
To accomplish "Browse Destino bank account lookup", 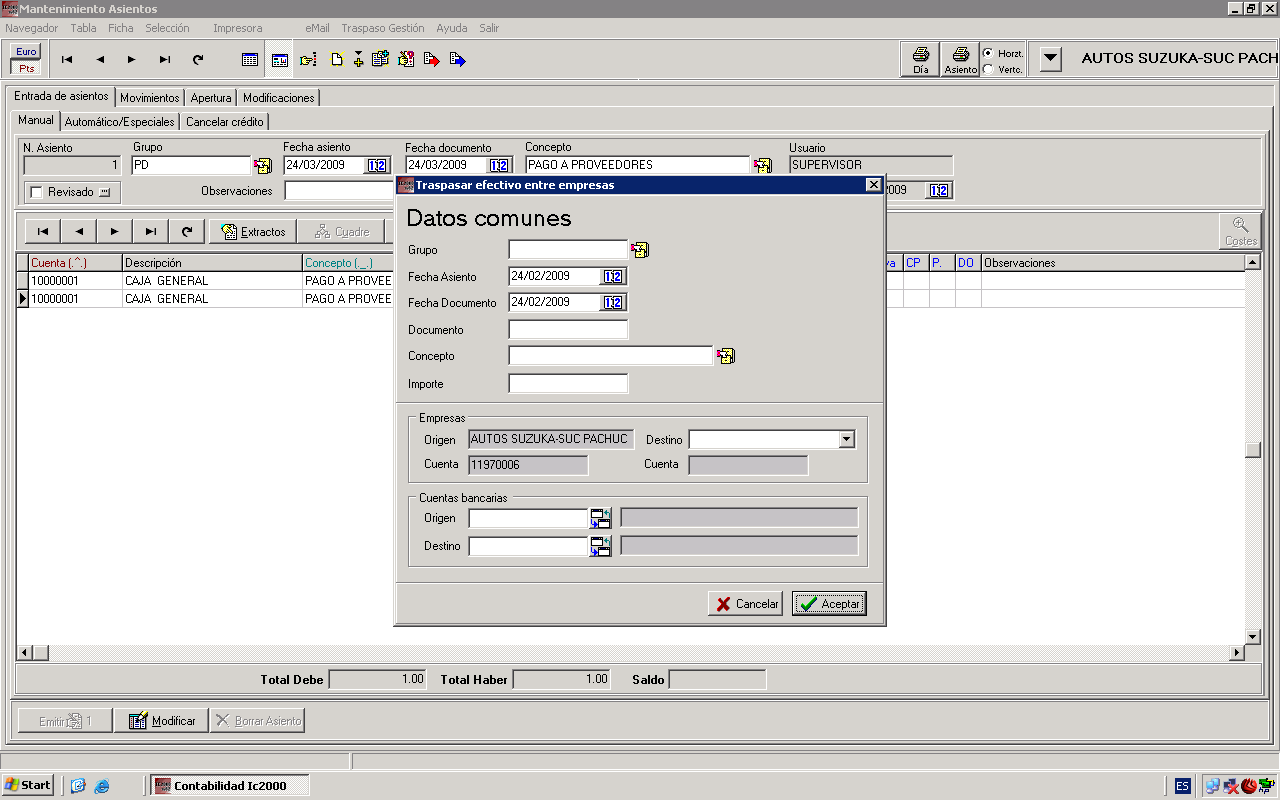I will click(x=600, y=546).
